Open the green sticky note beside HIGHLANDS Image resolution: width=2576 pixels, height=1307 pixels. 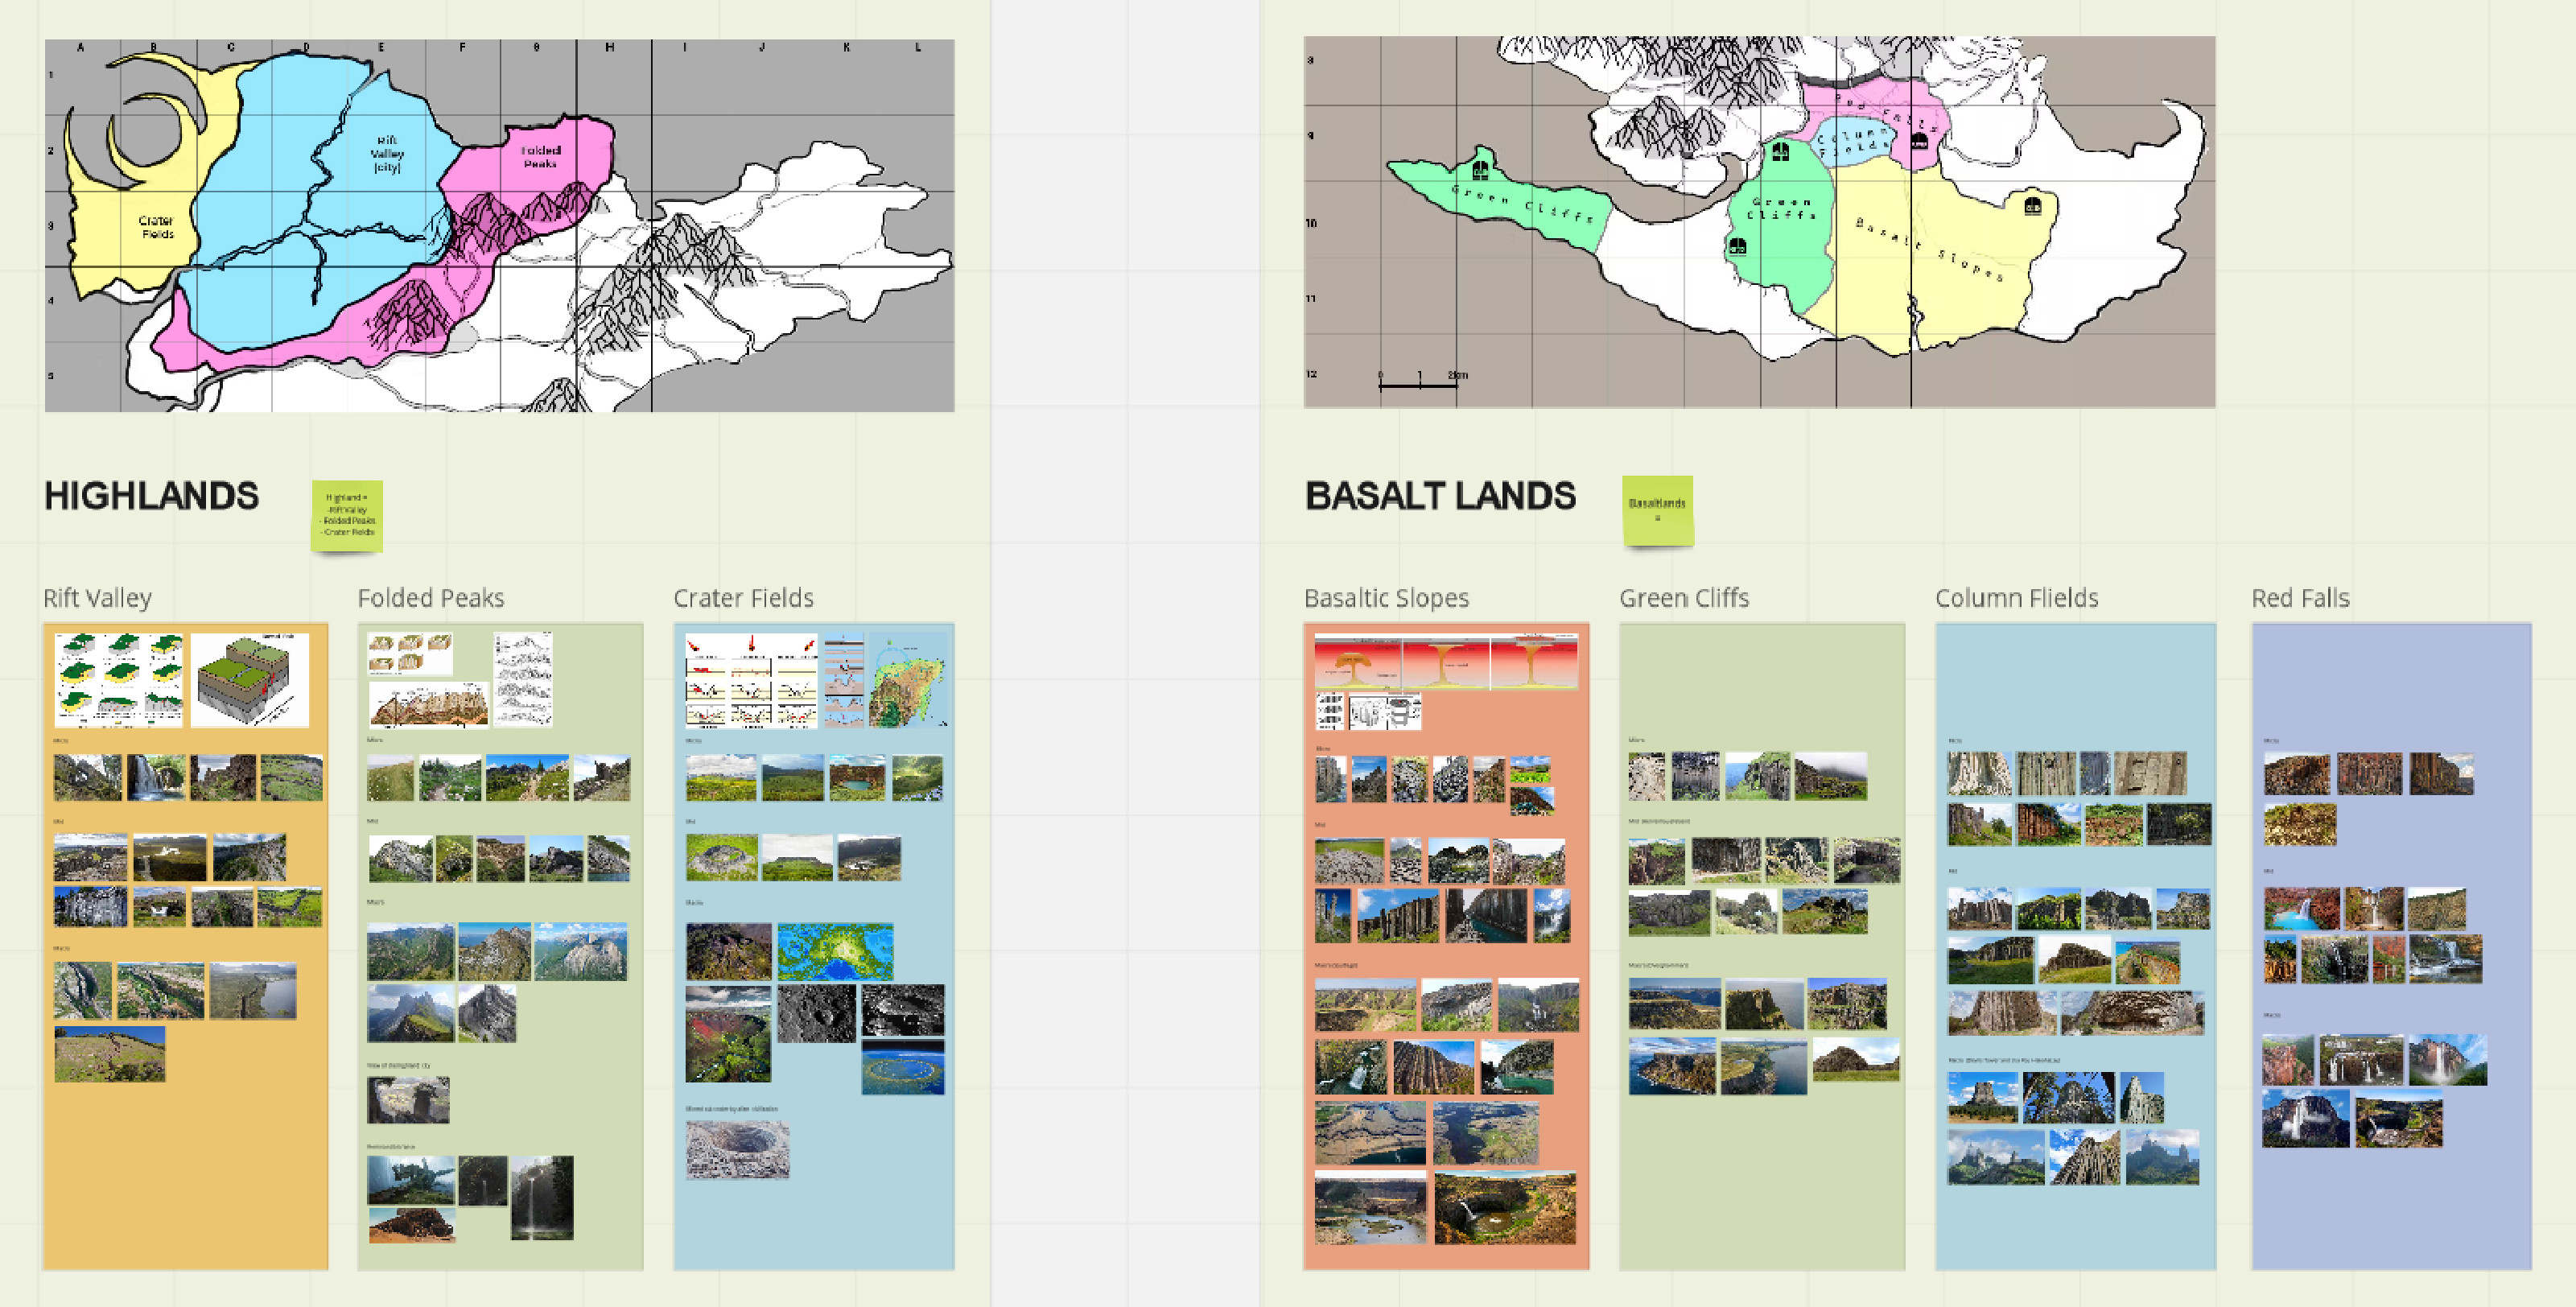347,515
